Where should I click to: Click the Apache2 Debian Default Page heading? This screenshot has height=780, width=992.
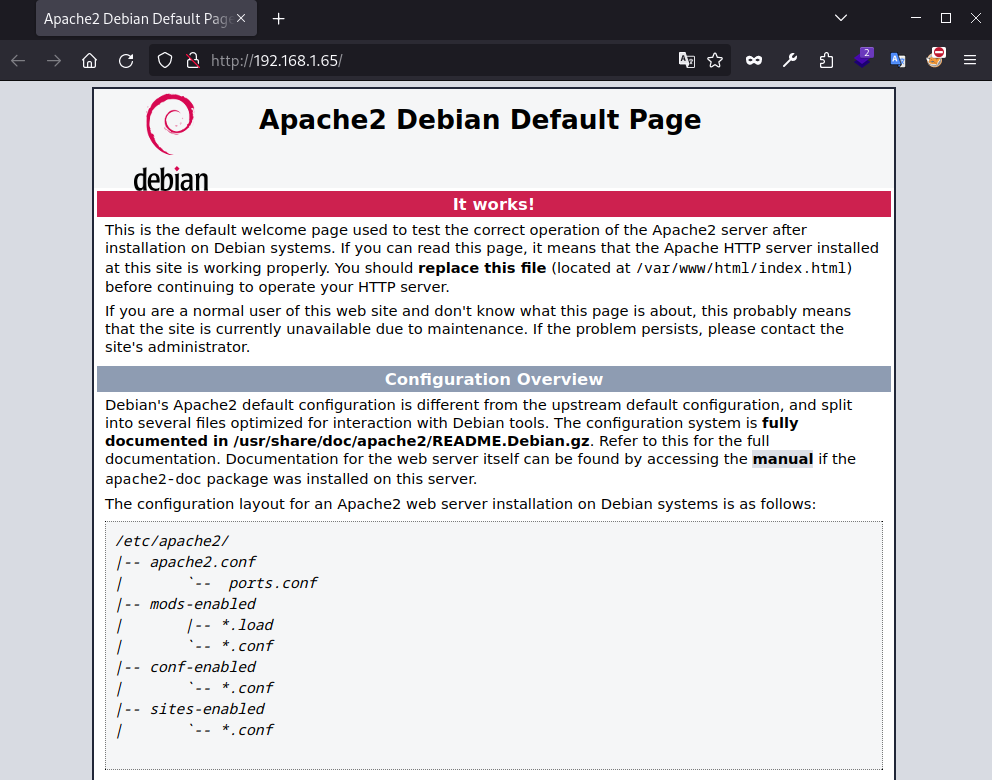[x=480, y=120]
